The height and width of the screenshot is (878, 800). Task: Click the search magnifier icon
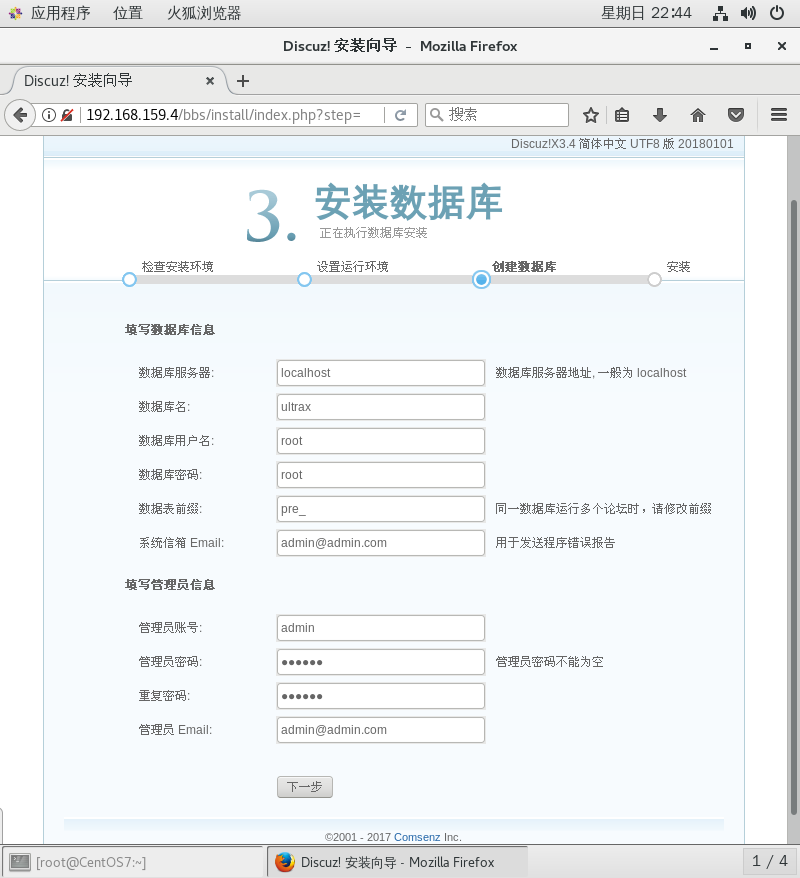(x=437, y=115)
